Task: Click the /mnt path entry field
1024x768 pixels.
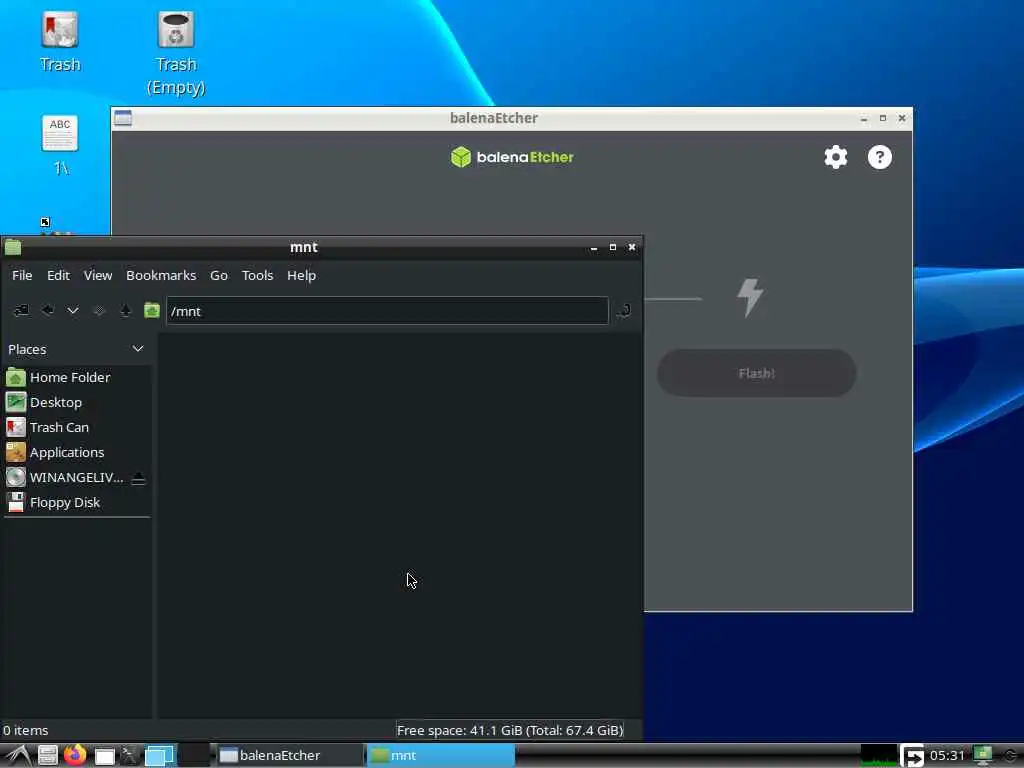Action: pyautogui.click(x=387, y=311)
